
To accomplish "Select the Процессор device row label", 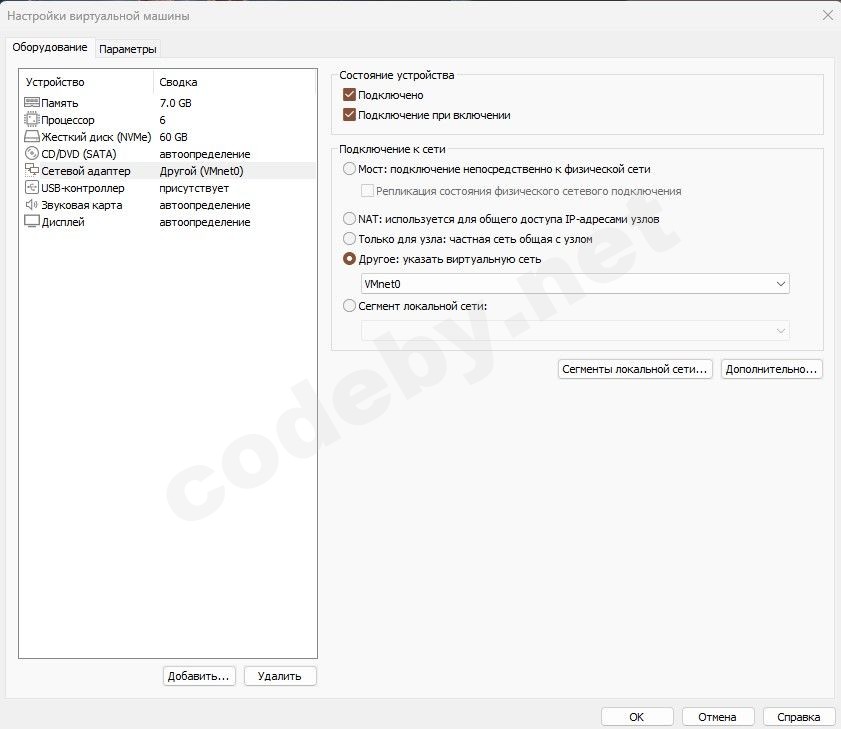I will pos(68,120).
